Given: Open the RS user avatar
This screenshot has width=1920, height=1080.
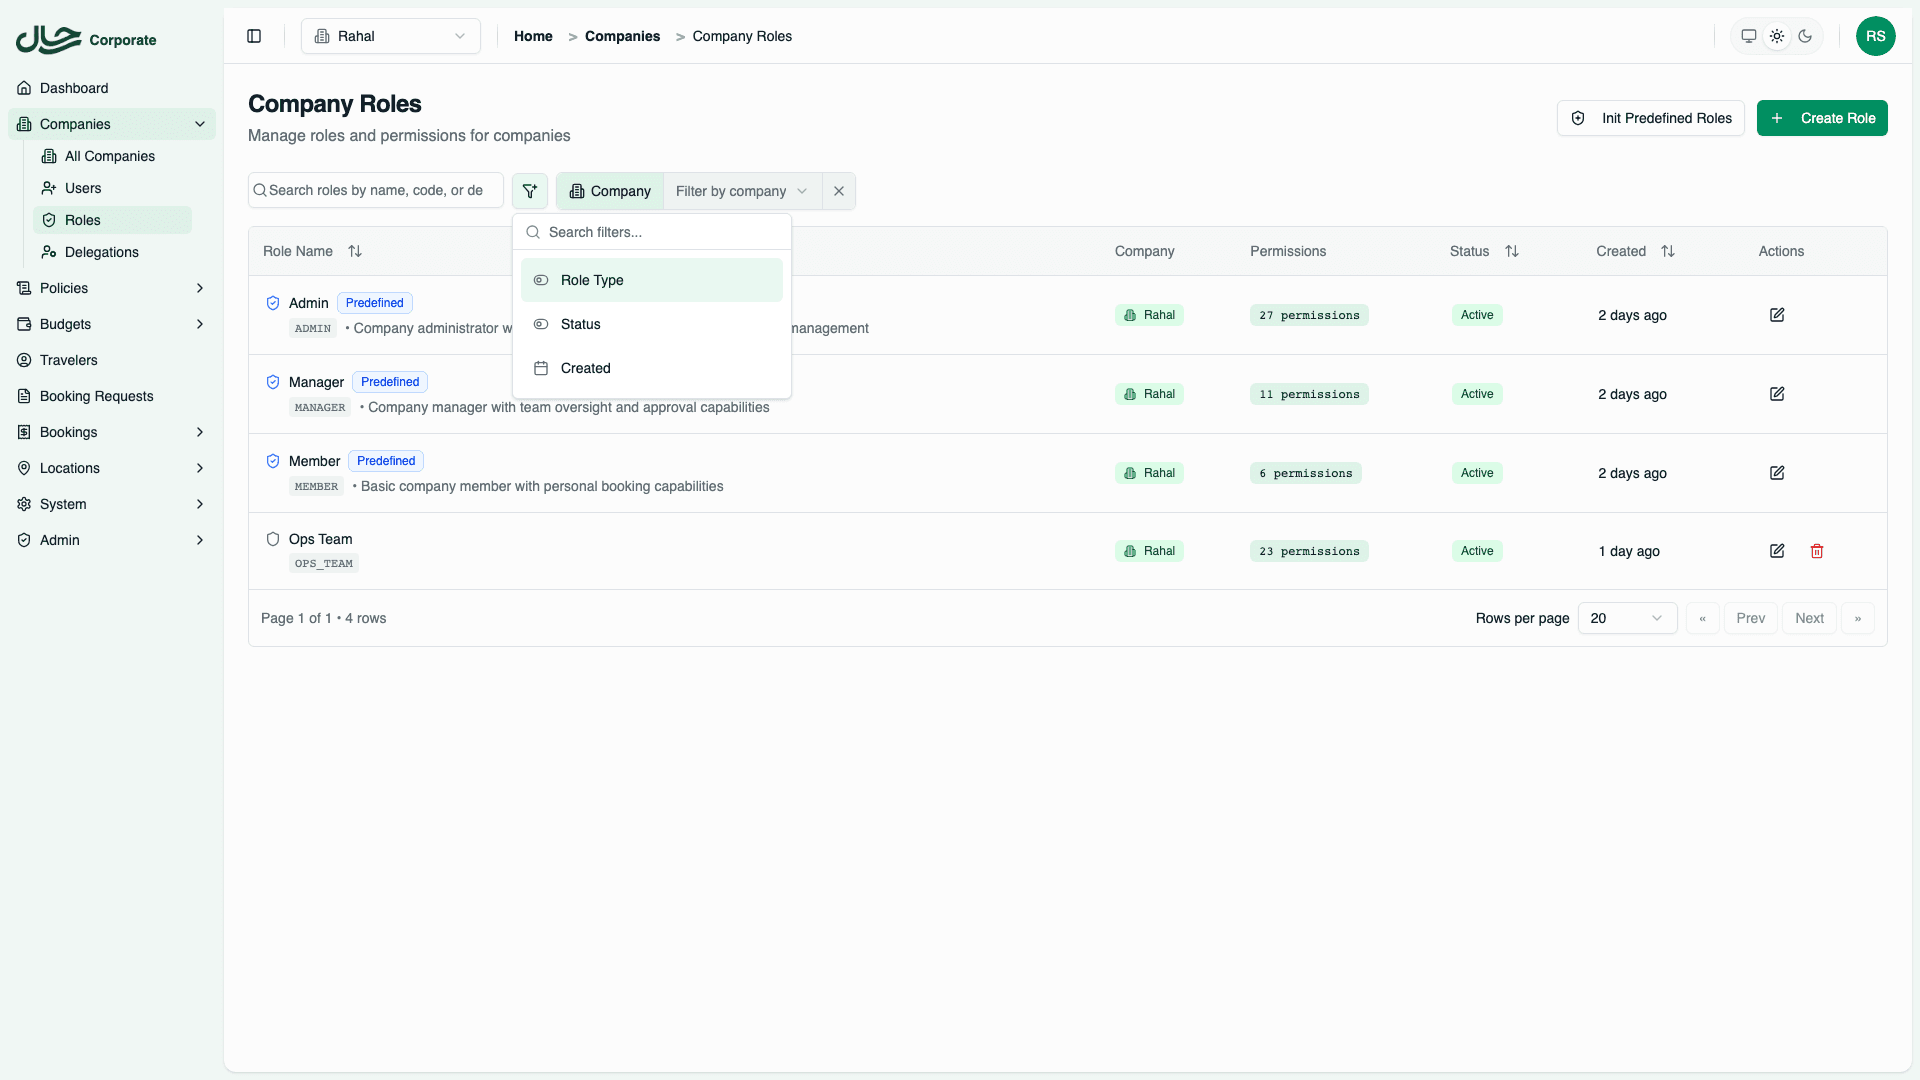Looking at the screenshot, I should click(1876, 36).
